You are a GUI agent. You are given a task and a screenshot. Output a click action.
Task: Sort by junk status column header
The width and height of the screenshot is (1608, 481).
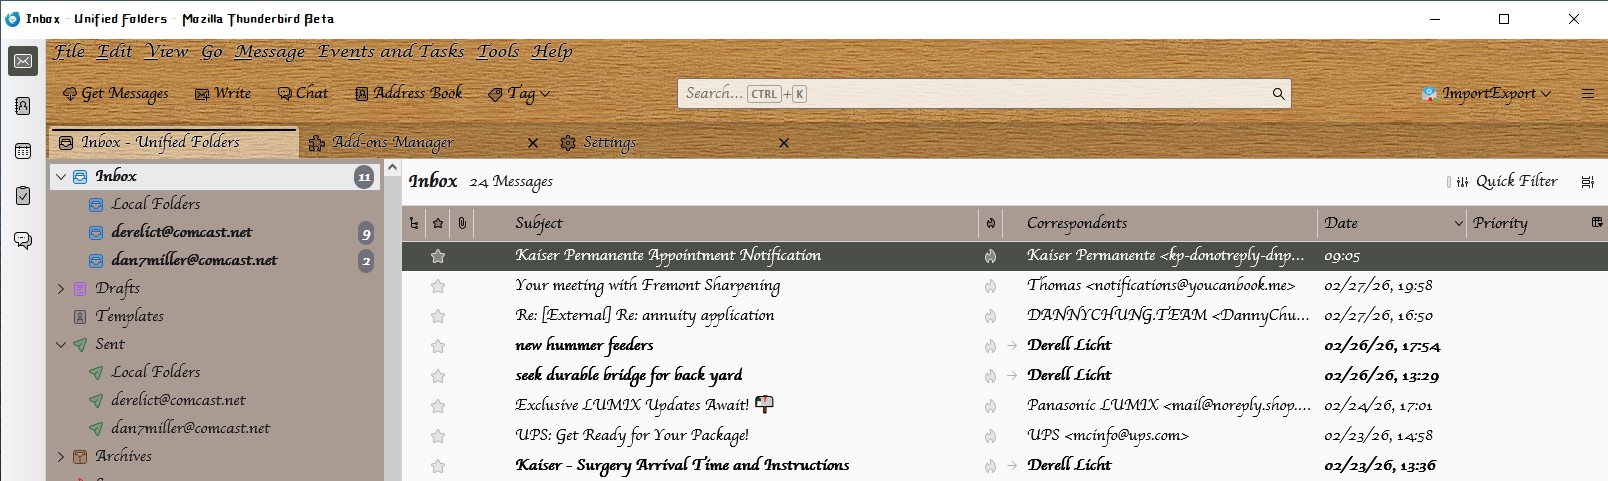click(990, 223)
